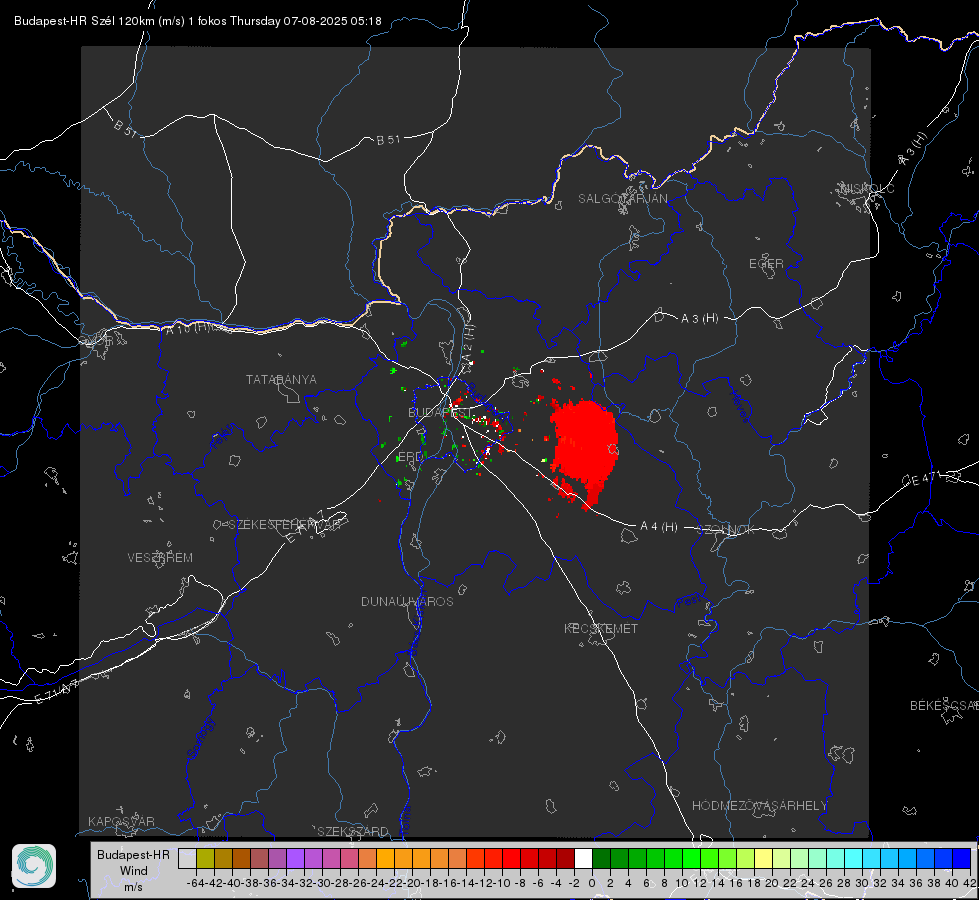Pick the deep blue 42 m/s legend swatch
This screenshot has width=979, height=900.
click(x=962, y=858)
